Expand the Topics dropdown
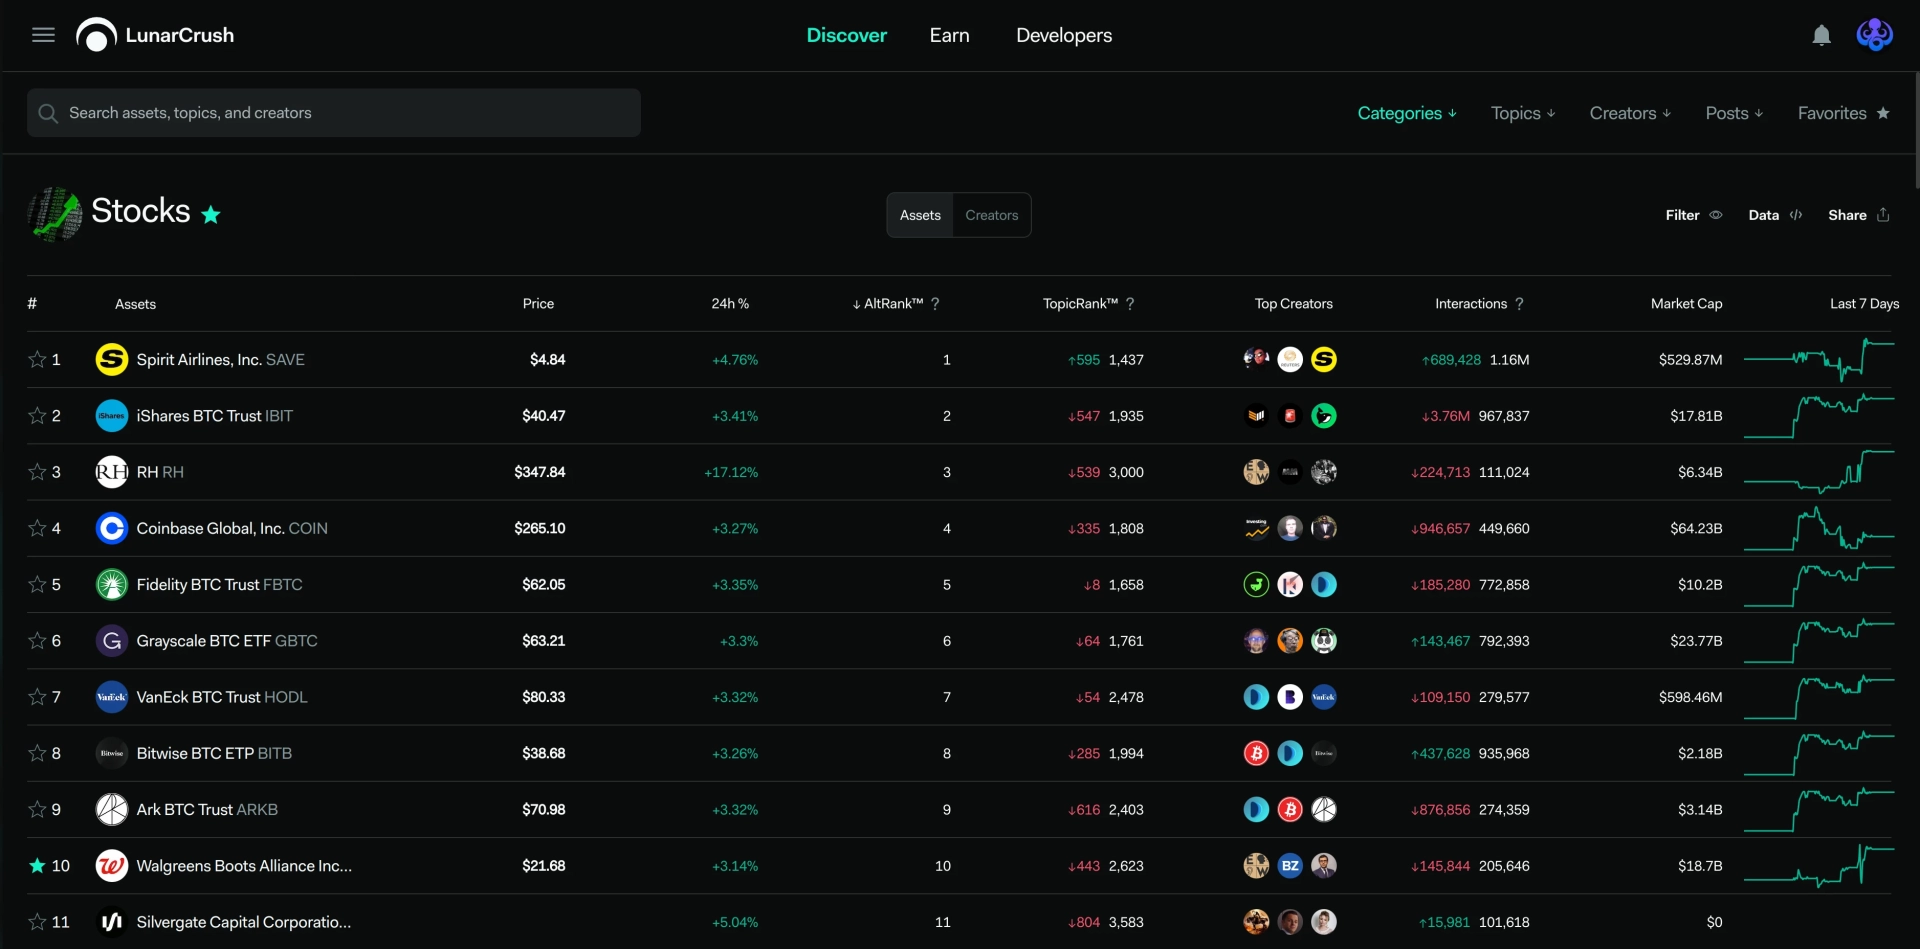This screenshot has height=949, width=1920. [x=1523, y=113]
